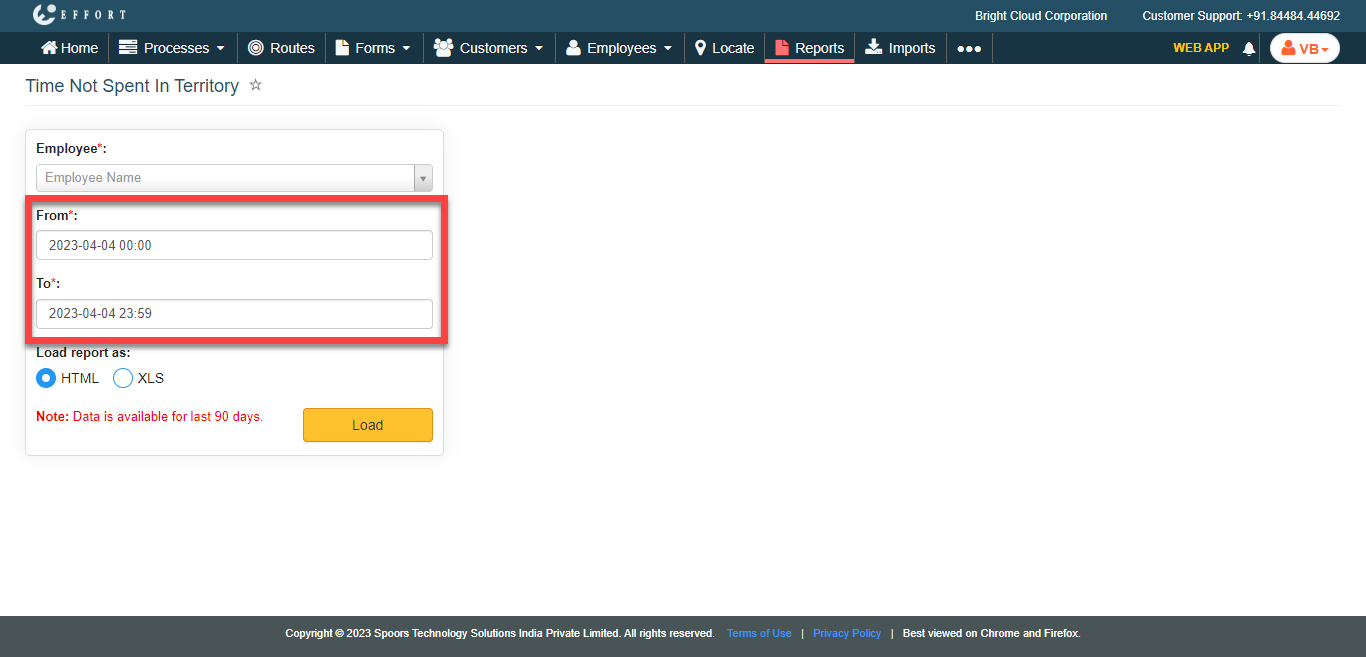Star this report as favorite
Image resolution: width=1366 pixels, height=657 pixels.
click(x=256, y=86)
